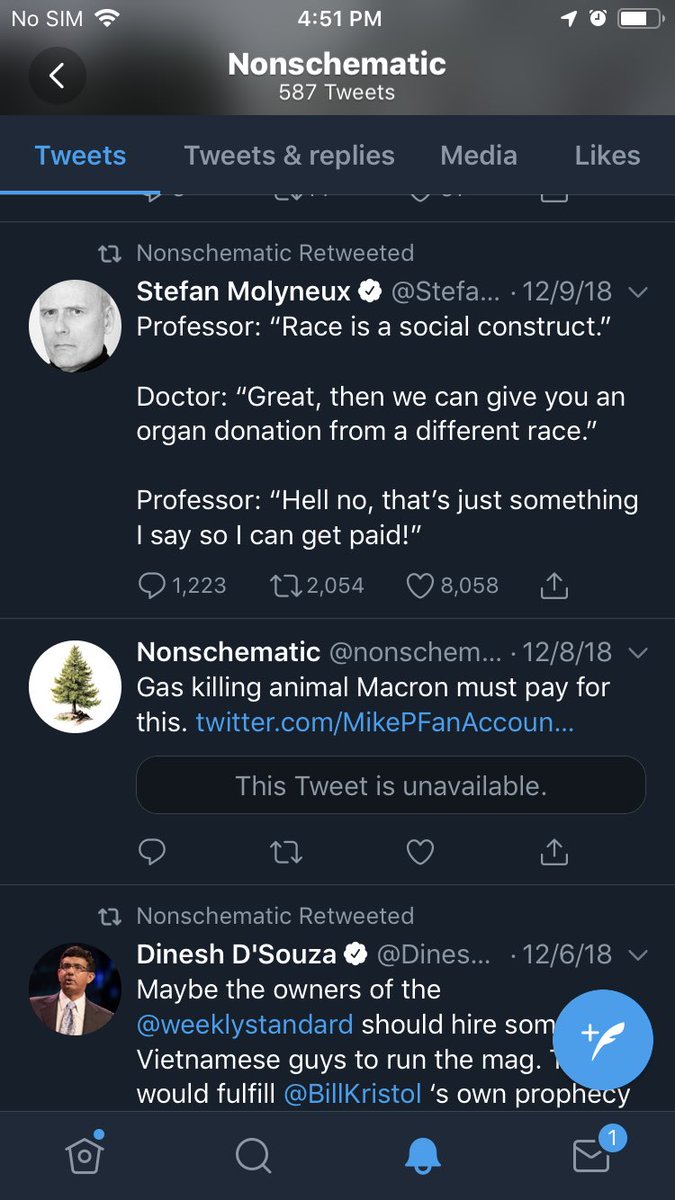
Task: Expand options chevron on Stefan Molyneux tweet
Action: pos(638,292)
